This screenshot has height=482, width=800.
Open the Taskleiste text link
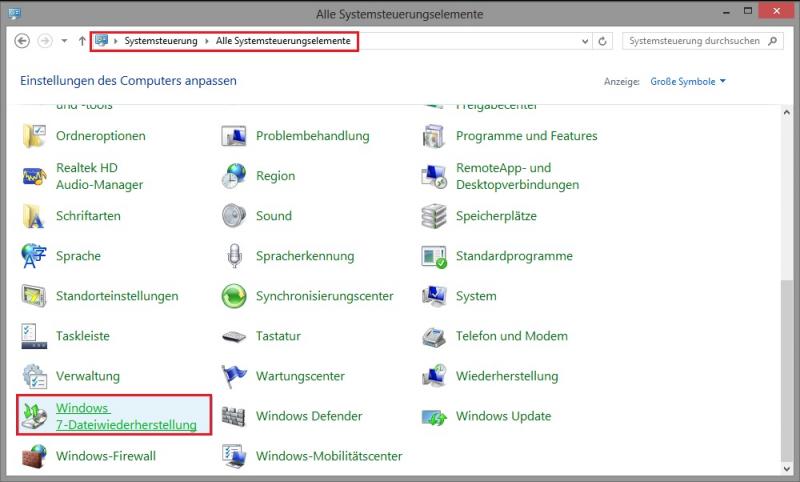tap(83, 336)
